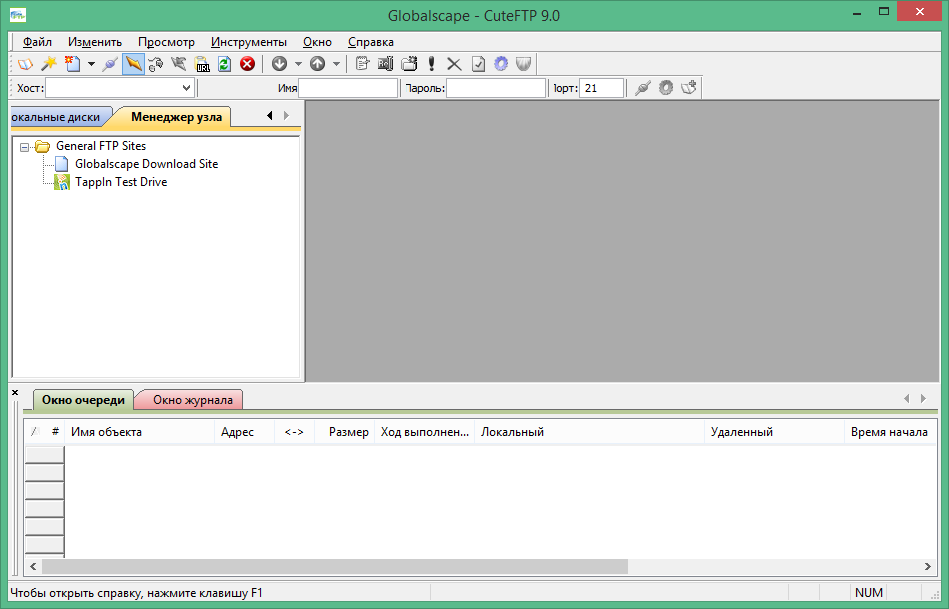The height and width of the screenshot is (609, 949).
Task: Close the bottom pane with the X
Action: (15, 392)
